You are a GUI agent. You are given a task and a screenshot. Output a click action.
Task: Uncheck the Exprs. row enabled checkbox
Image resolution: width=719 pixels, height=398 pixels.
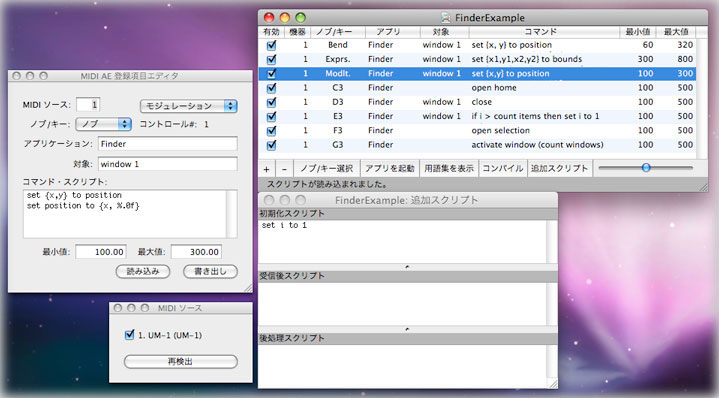pyautogui.click(x=271, y=59)
